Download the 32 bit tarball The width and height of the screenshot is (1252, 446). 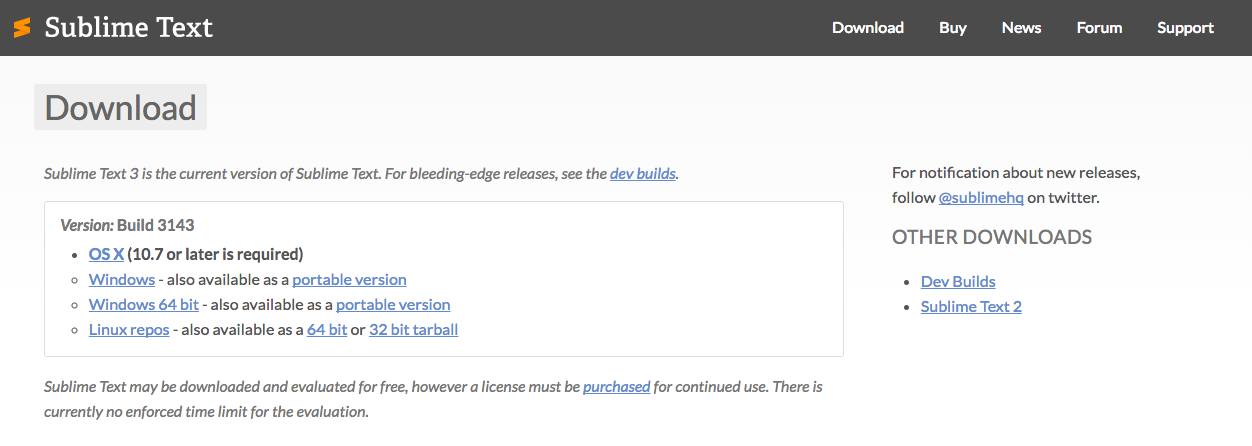click(x=413, y=329)
